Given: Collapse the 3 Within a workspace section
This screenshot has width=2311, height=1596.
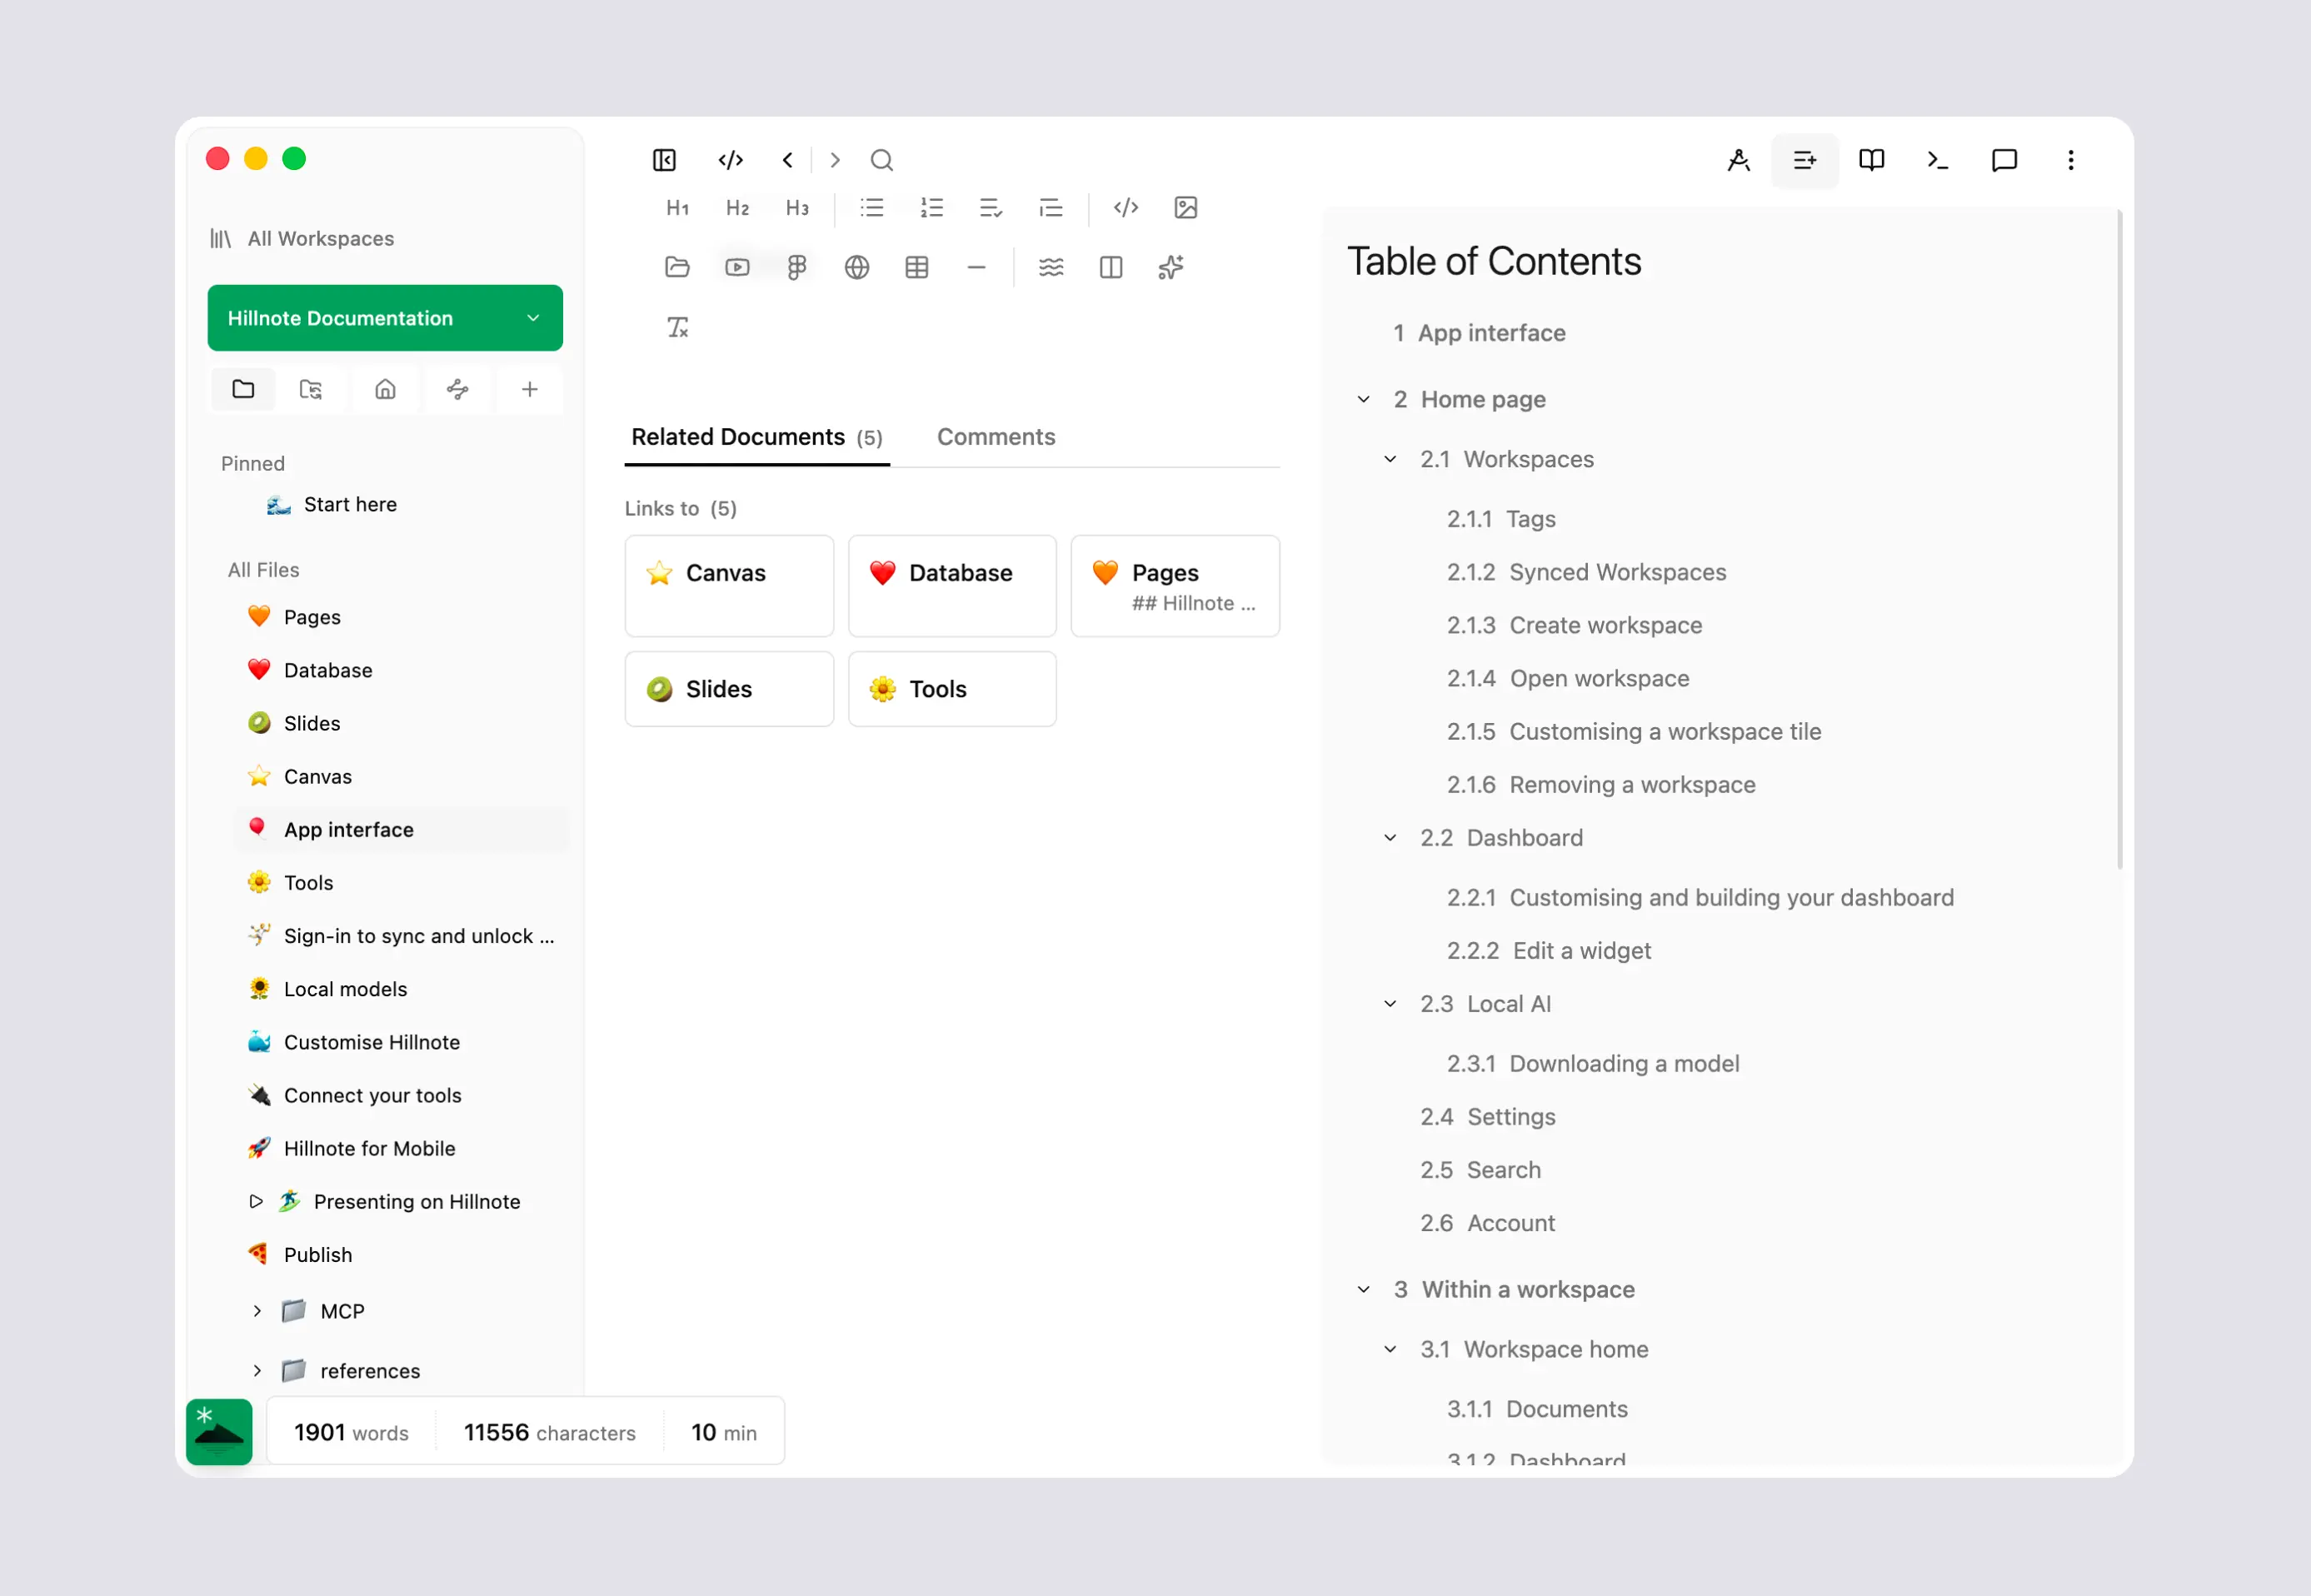Looking at the screenshot, I should pyautogui.click(x=1363, y=1289).
